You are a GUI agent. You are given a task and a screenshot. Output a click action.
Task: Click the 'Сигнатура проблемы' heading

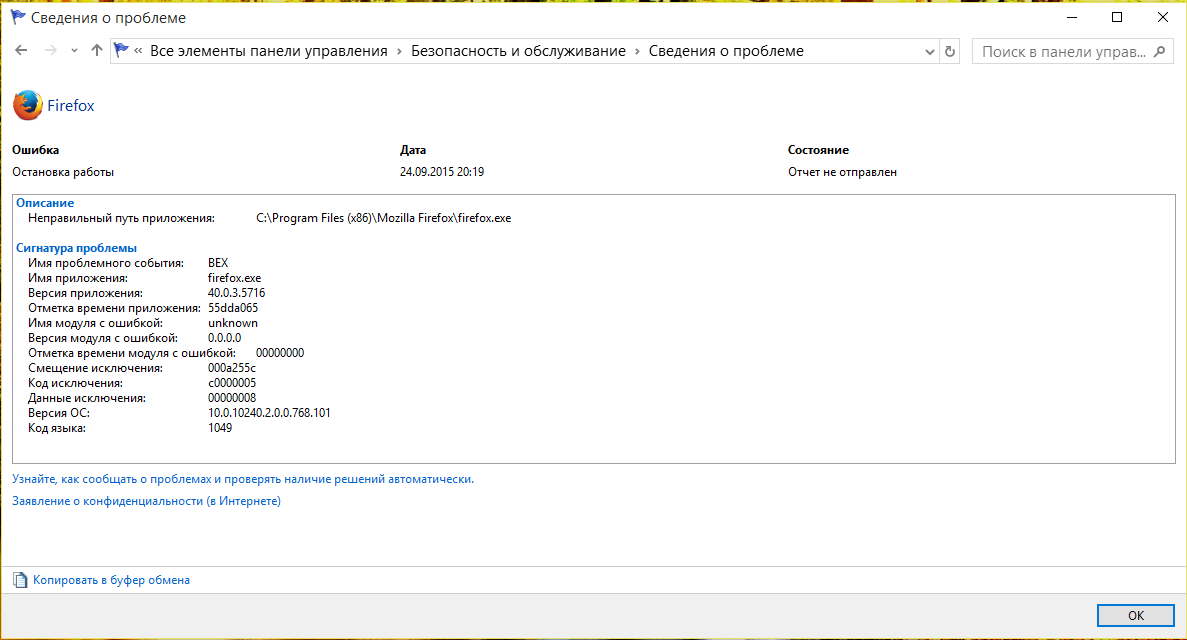coord(76,248)
